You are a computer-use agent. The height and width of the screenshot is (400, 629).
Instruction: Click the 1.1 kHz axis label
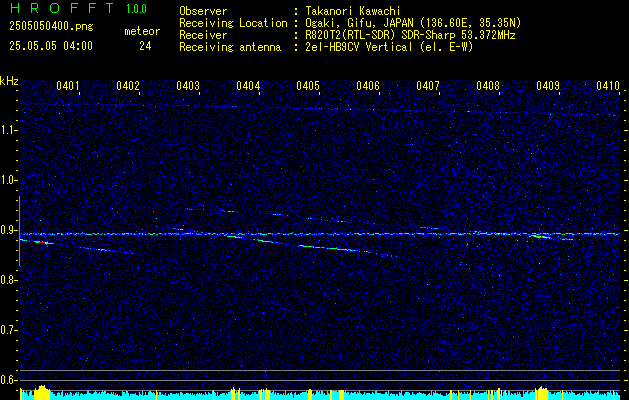click(9, 130)
